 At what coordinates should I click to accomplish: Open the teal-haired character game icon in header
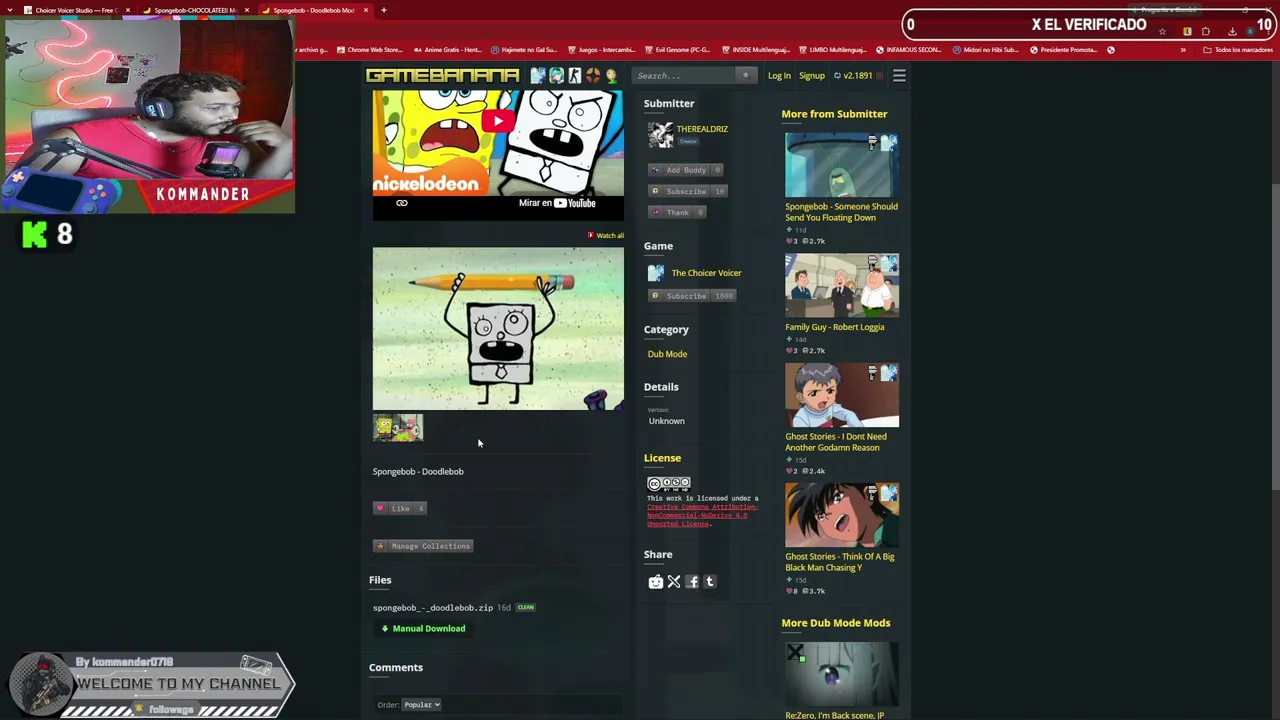click(x=556, y=75)
